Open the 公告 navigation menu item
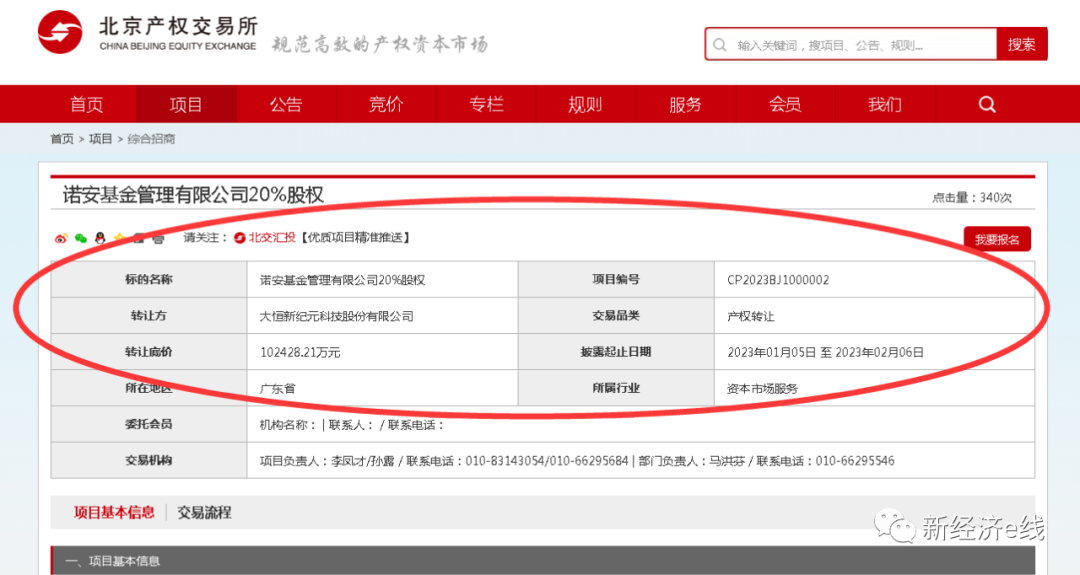 pyautogui.click(x=286, y=104)
